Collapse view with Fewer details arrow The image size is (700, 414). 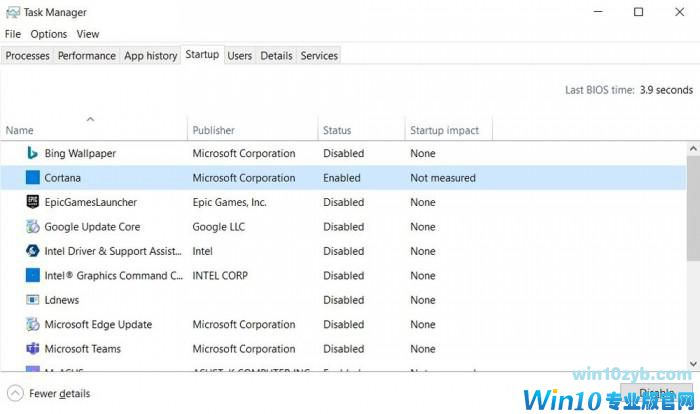15,394
